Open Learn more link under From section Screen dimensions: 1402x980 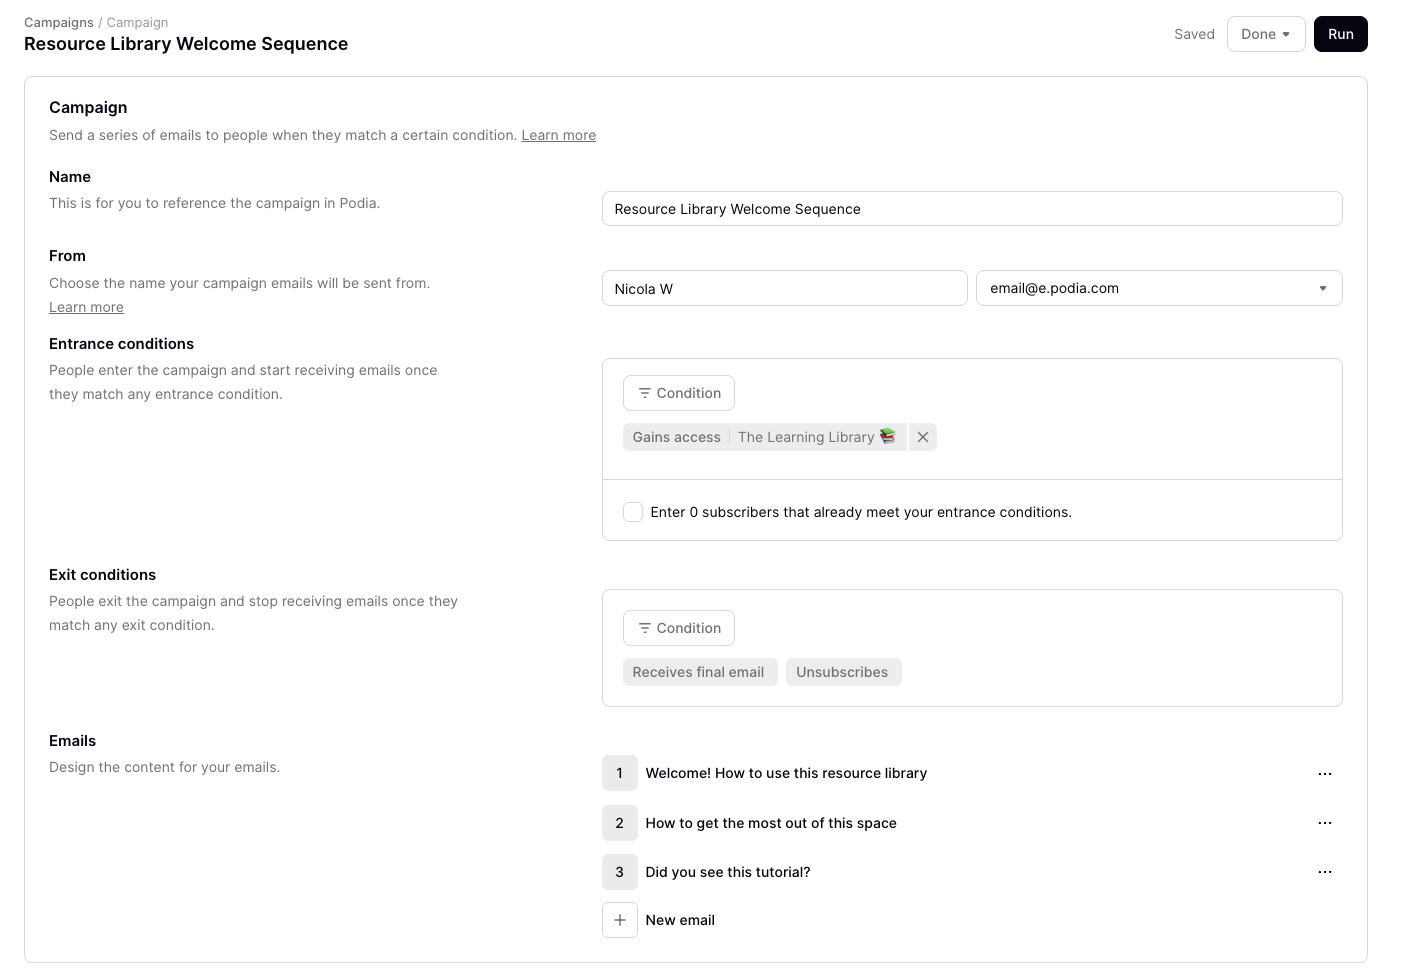pos(86,307)
